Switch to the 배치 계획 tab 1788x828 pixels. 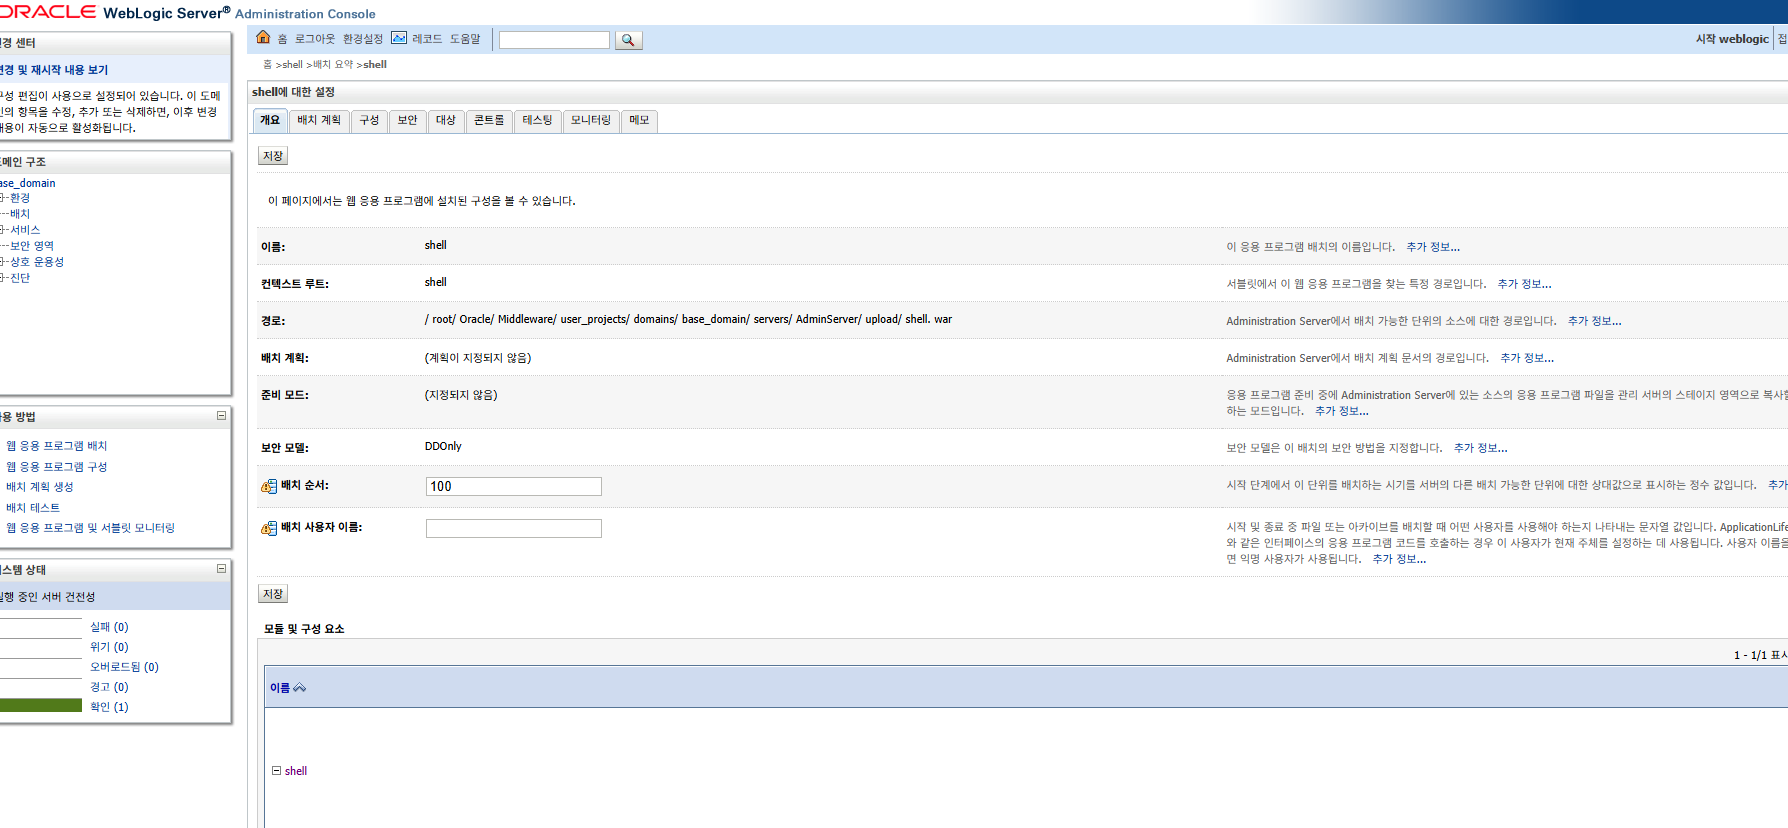319,120
